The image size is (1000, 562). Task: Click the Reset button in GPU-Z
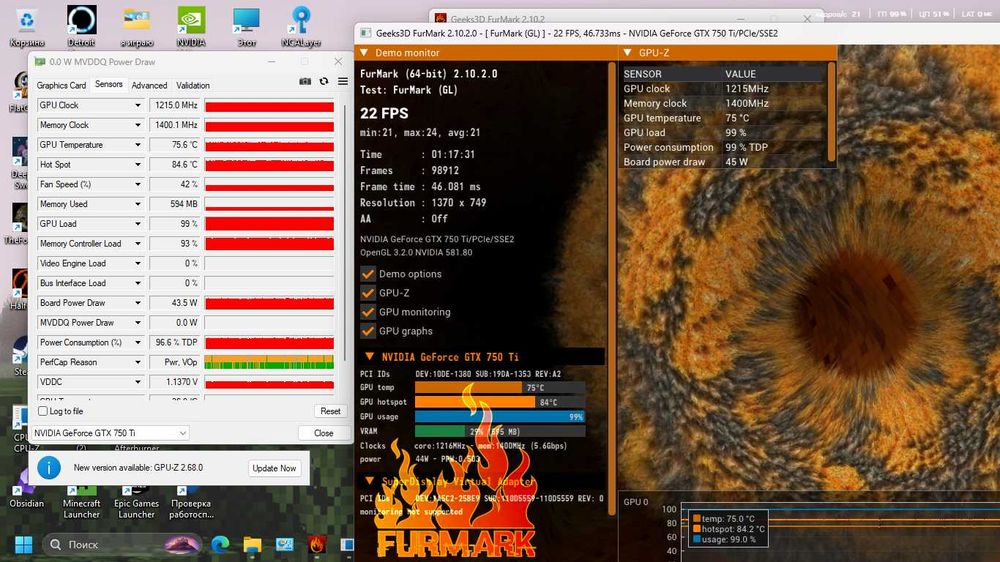pyautogui.click(x=330, y=411)
